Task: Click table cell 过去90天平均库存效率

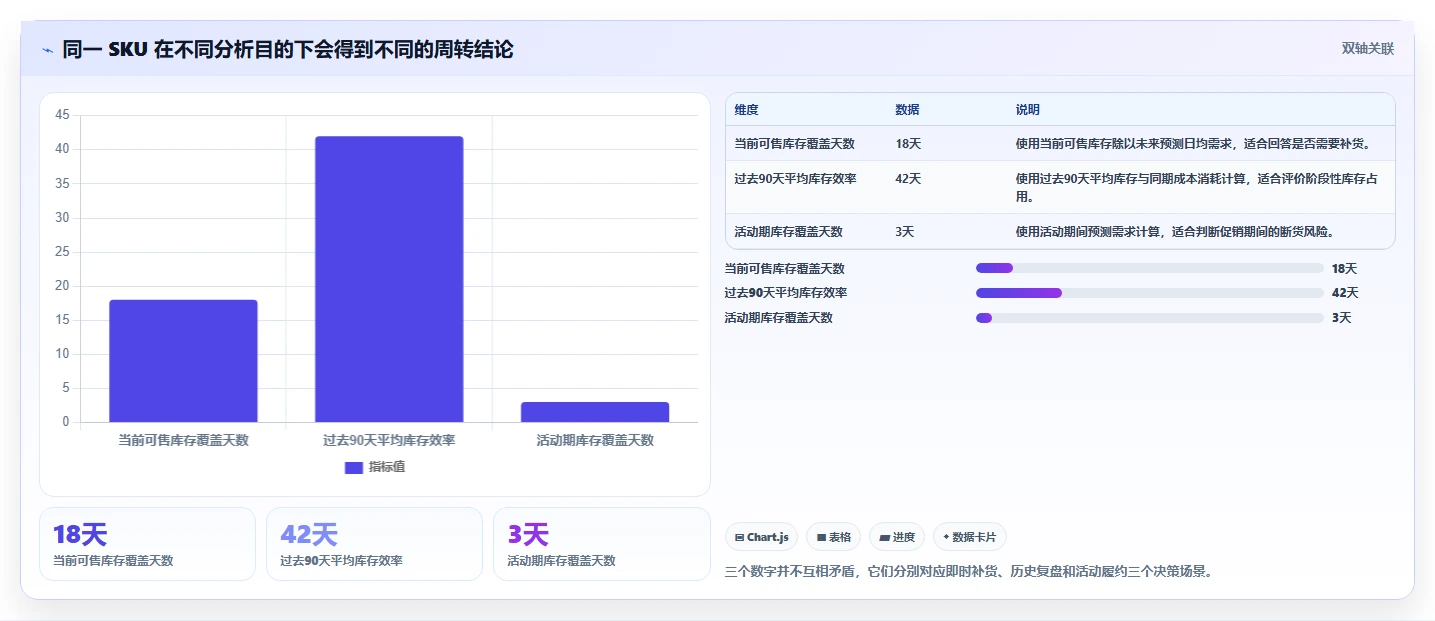Action: [x=795, y=179]
